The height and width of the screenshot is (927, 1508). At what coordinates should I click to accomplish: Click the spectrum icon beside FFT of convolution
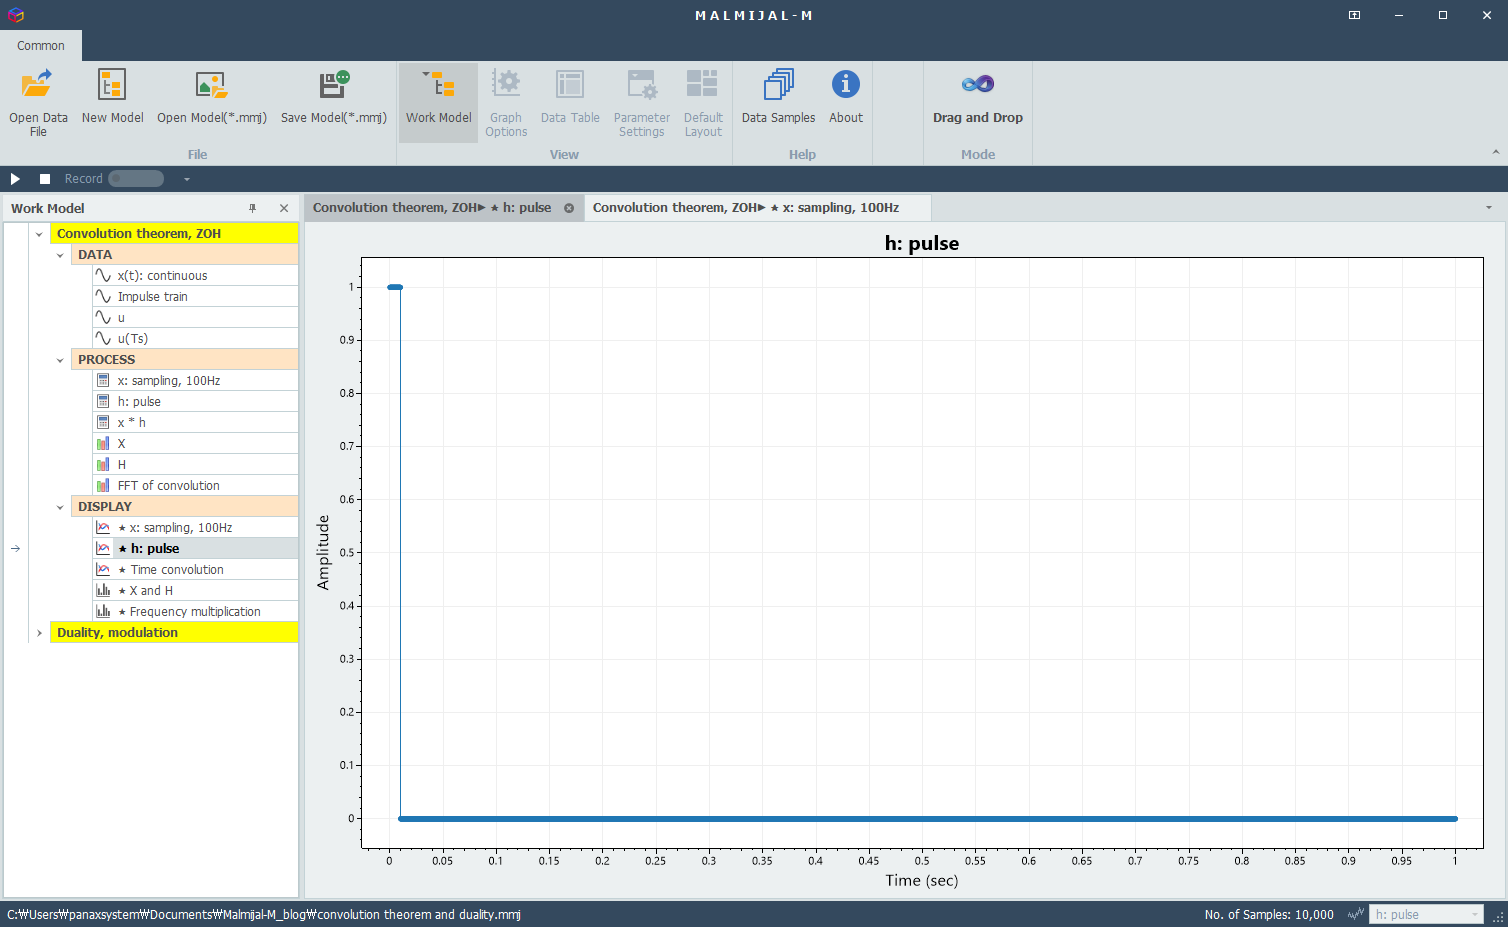[103, 485]
